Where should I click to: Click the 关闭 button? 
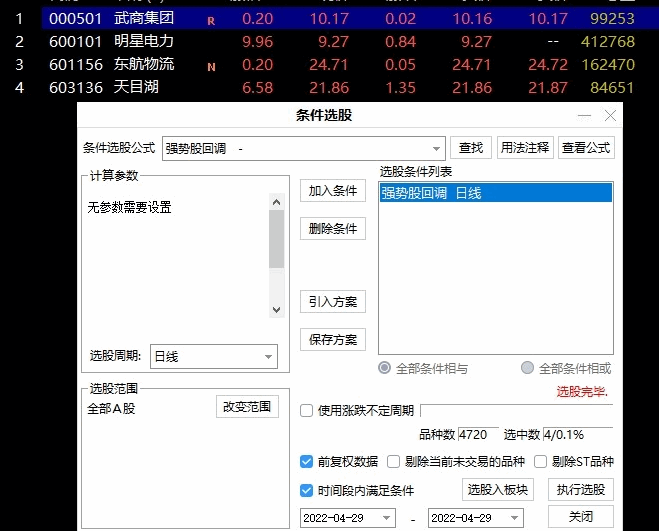(x=581, y=516)
